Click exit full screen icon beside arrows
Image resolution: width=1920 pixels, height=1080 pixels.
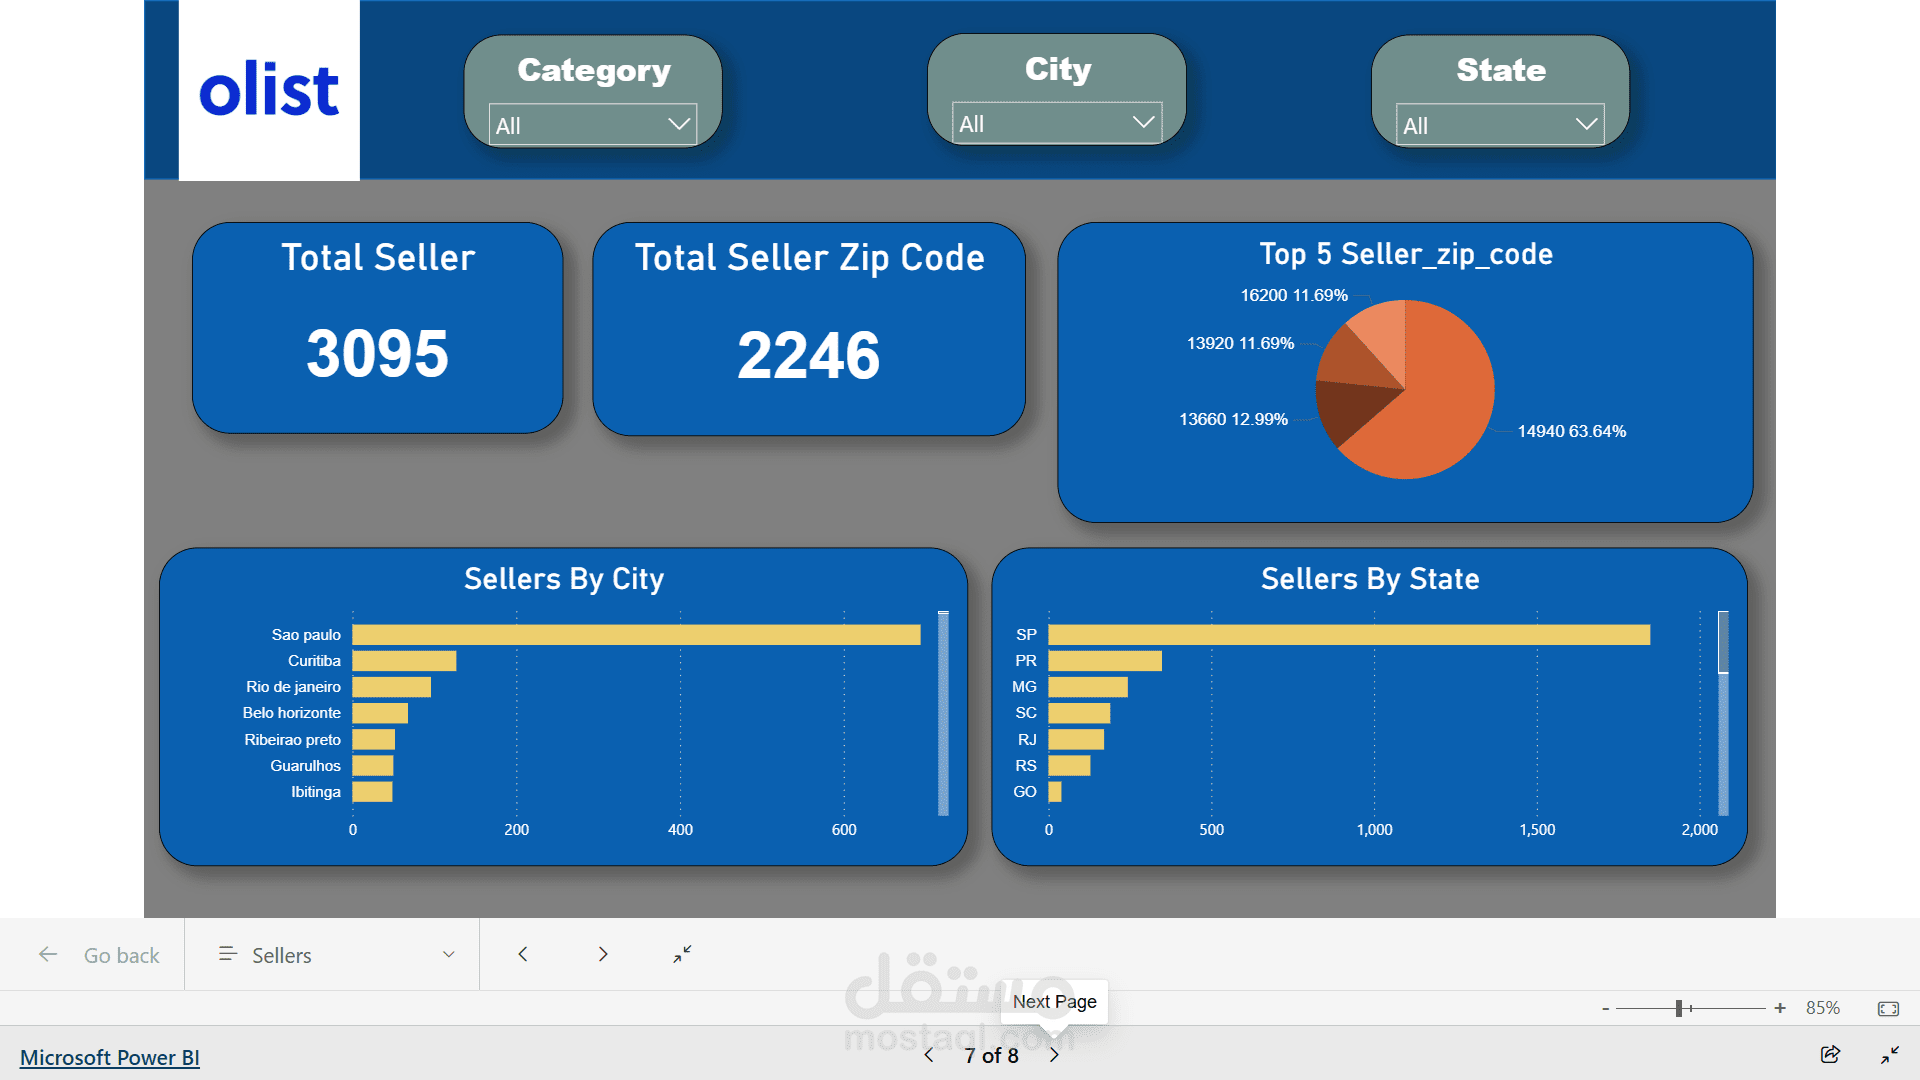click(682, 955)
